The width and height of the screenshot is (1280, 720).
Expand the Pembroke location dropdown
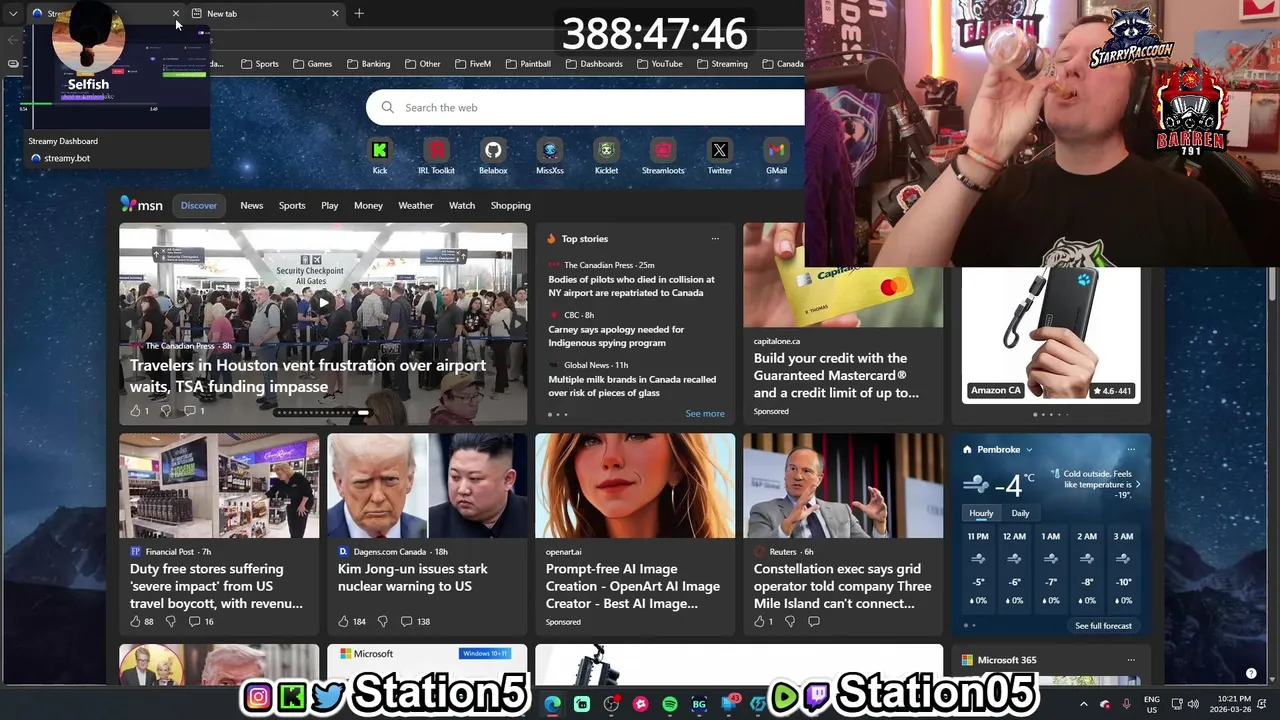[1029, 450]
